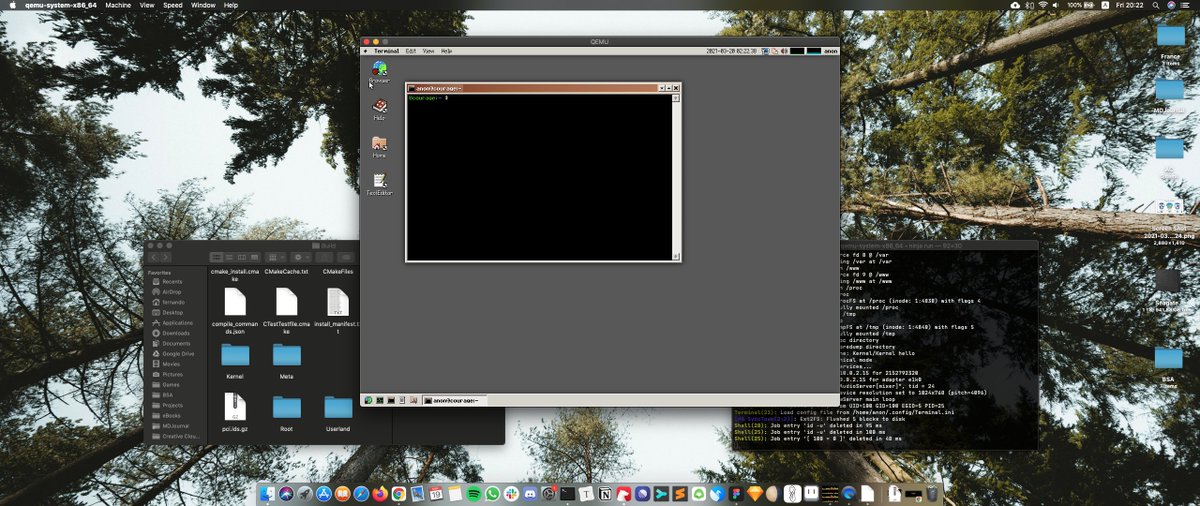Select install_manifest.txt file in Finder
This screenshot has width=1200, height=506.
pyautogui.click(x=338, y=302)
